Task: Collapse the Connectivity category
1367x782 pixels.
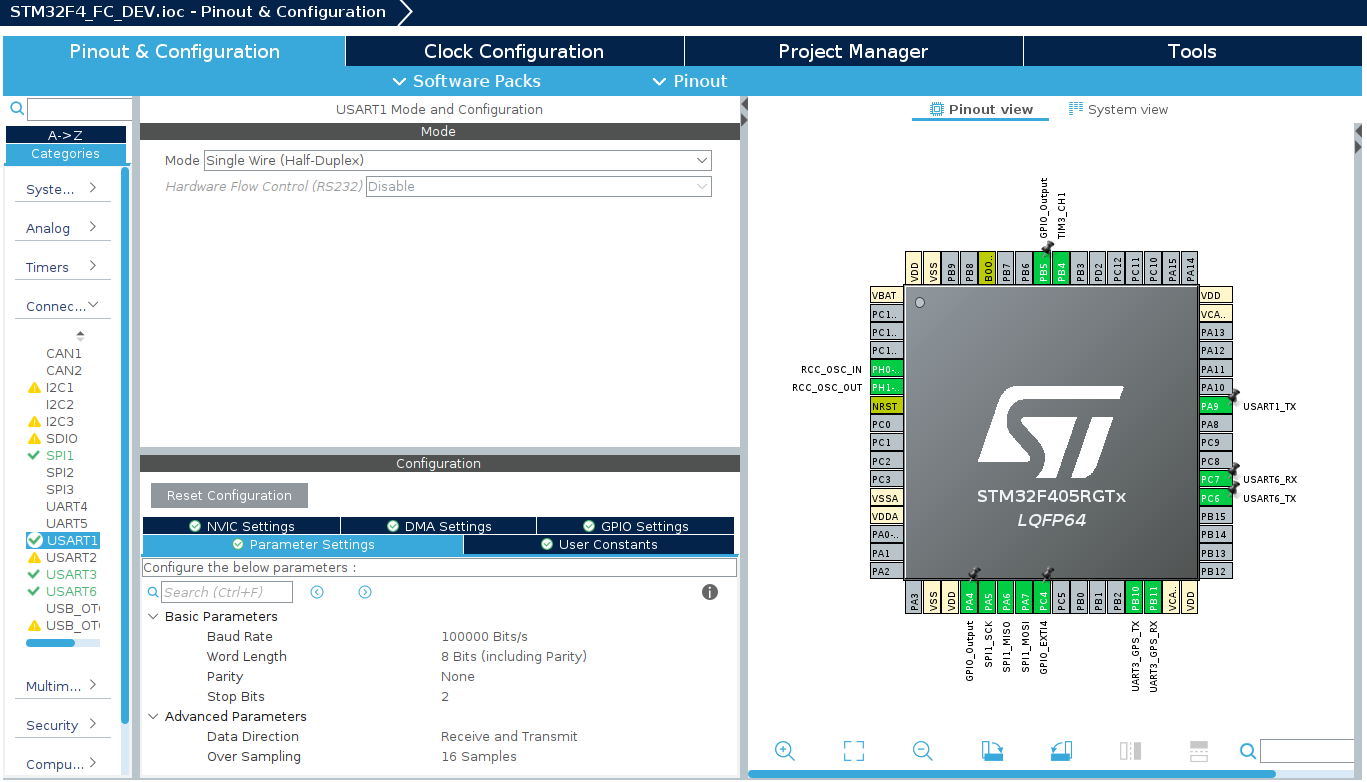Action: (62, 306)
